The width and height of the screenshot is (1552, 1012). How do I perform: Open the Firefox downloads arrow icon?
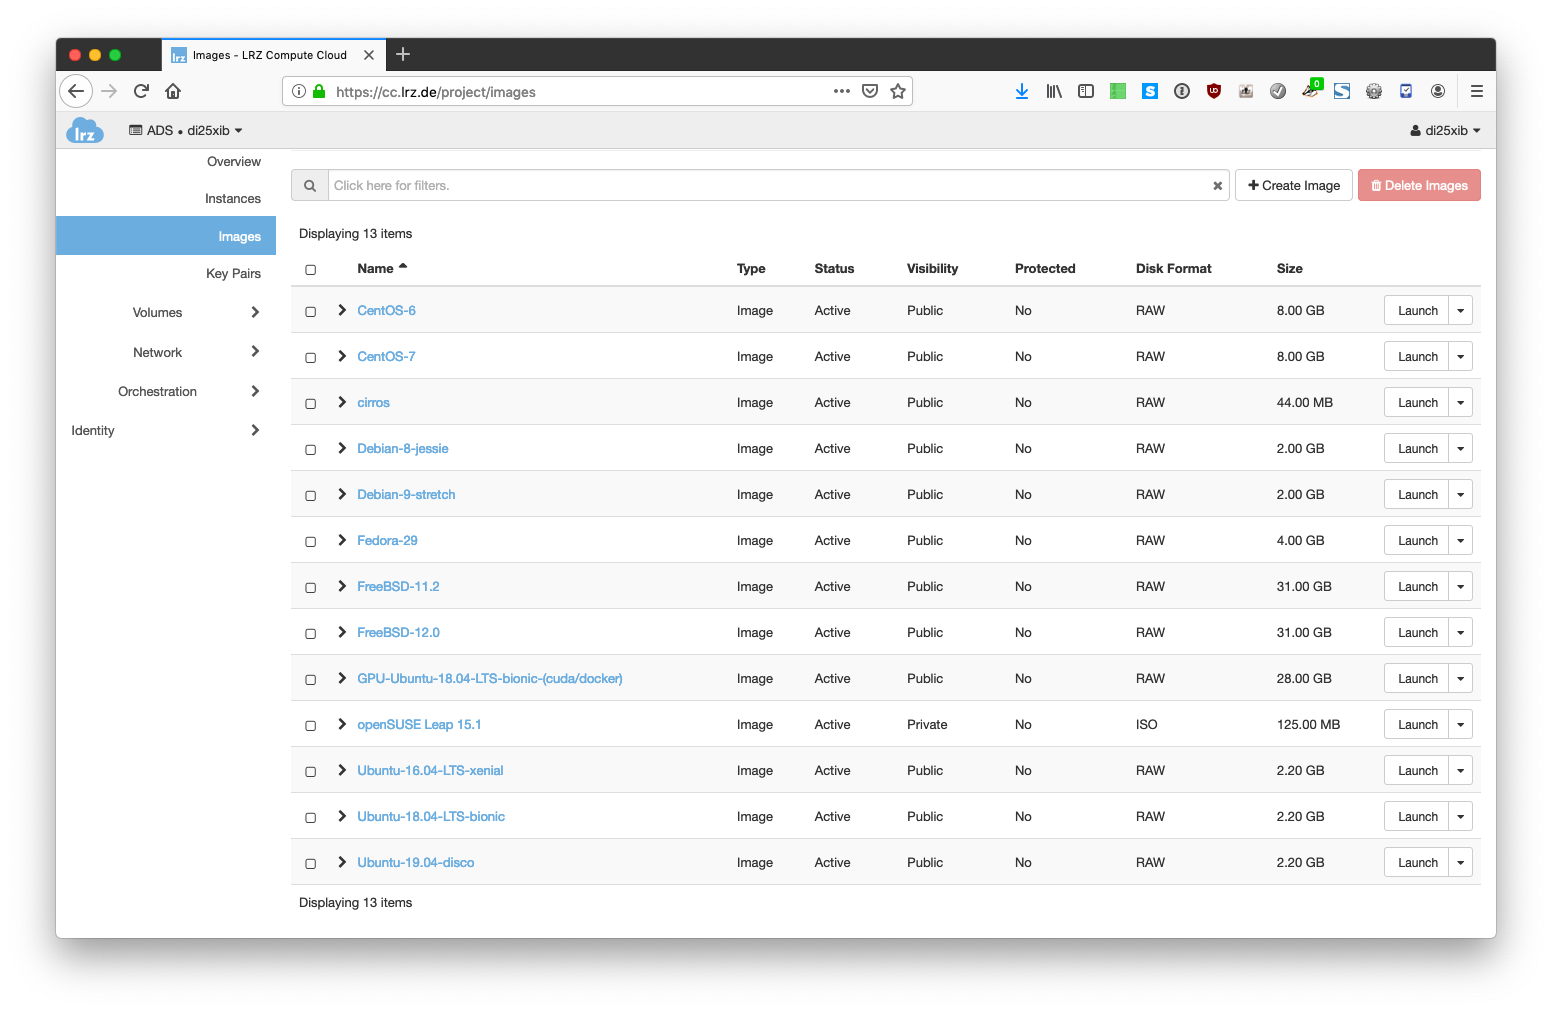(1021, 91)
